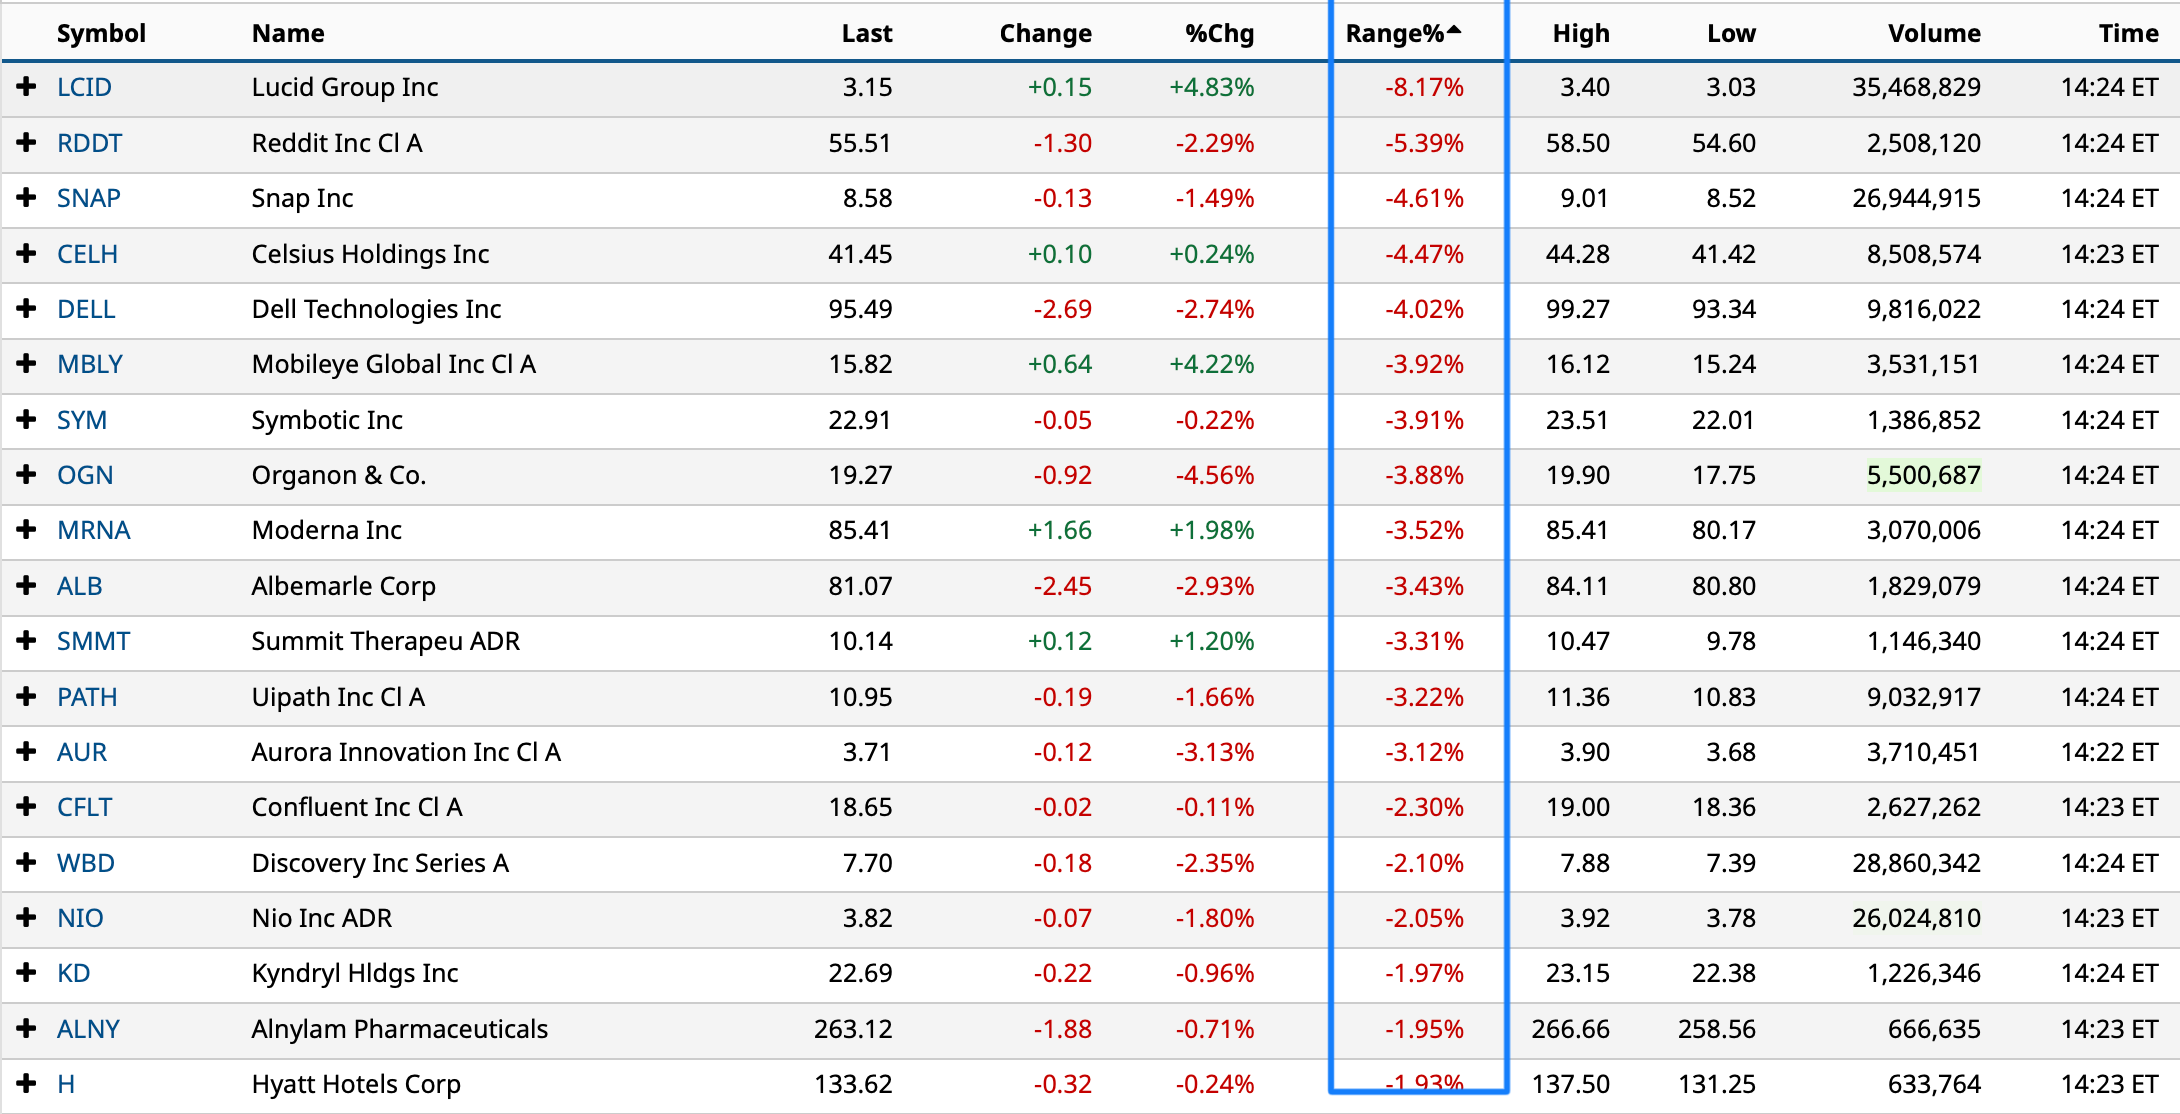The height and width of the screenshot is (1114, 2180).
Task: Open the CELH symbol link
Action: tap(87, 254)
